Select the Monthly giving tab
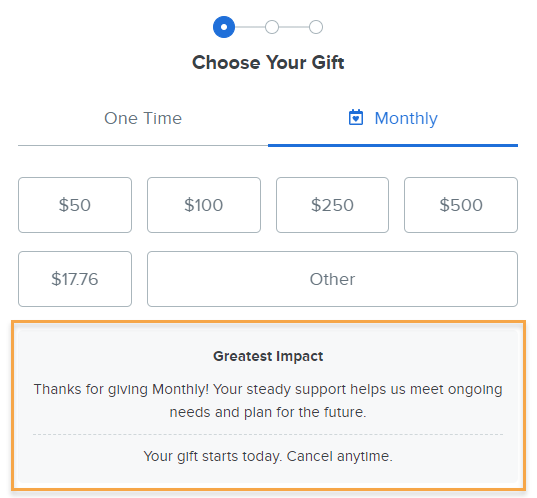 [393, 119]
